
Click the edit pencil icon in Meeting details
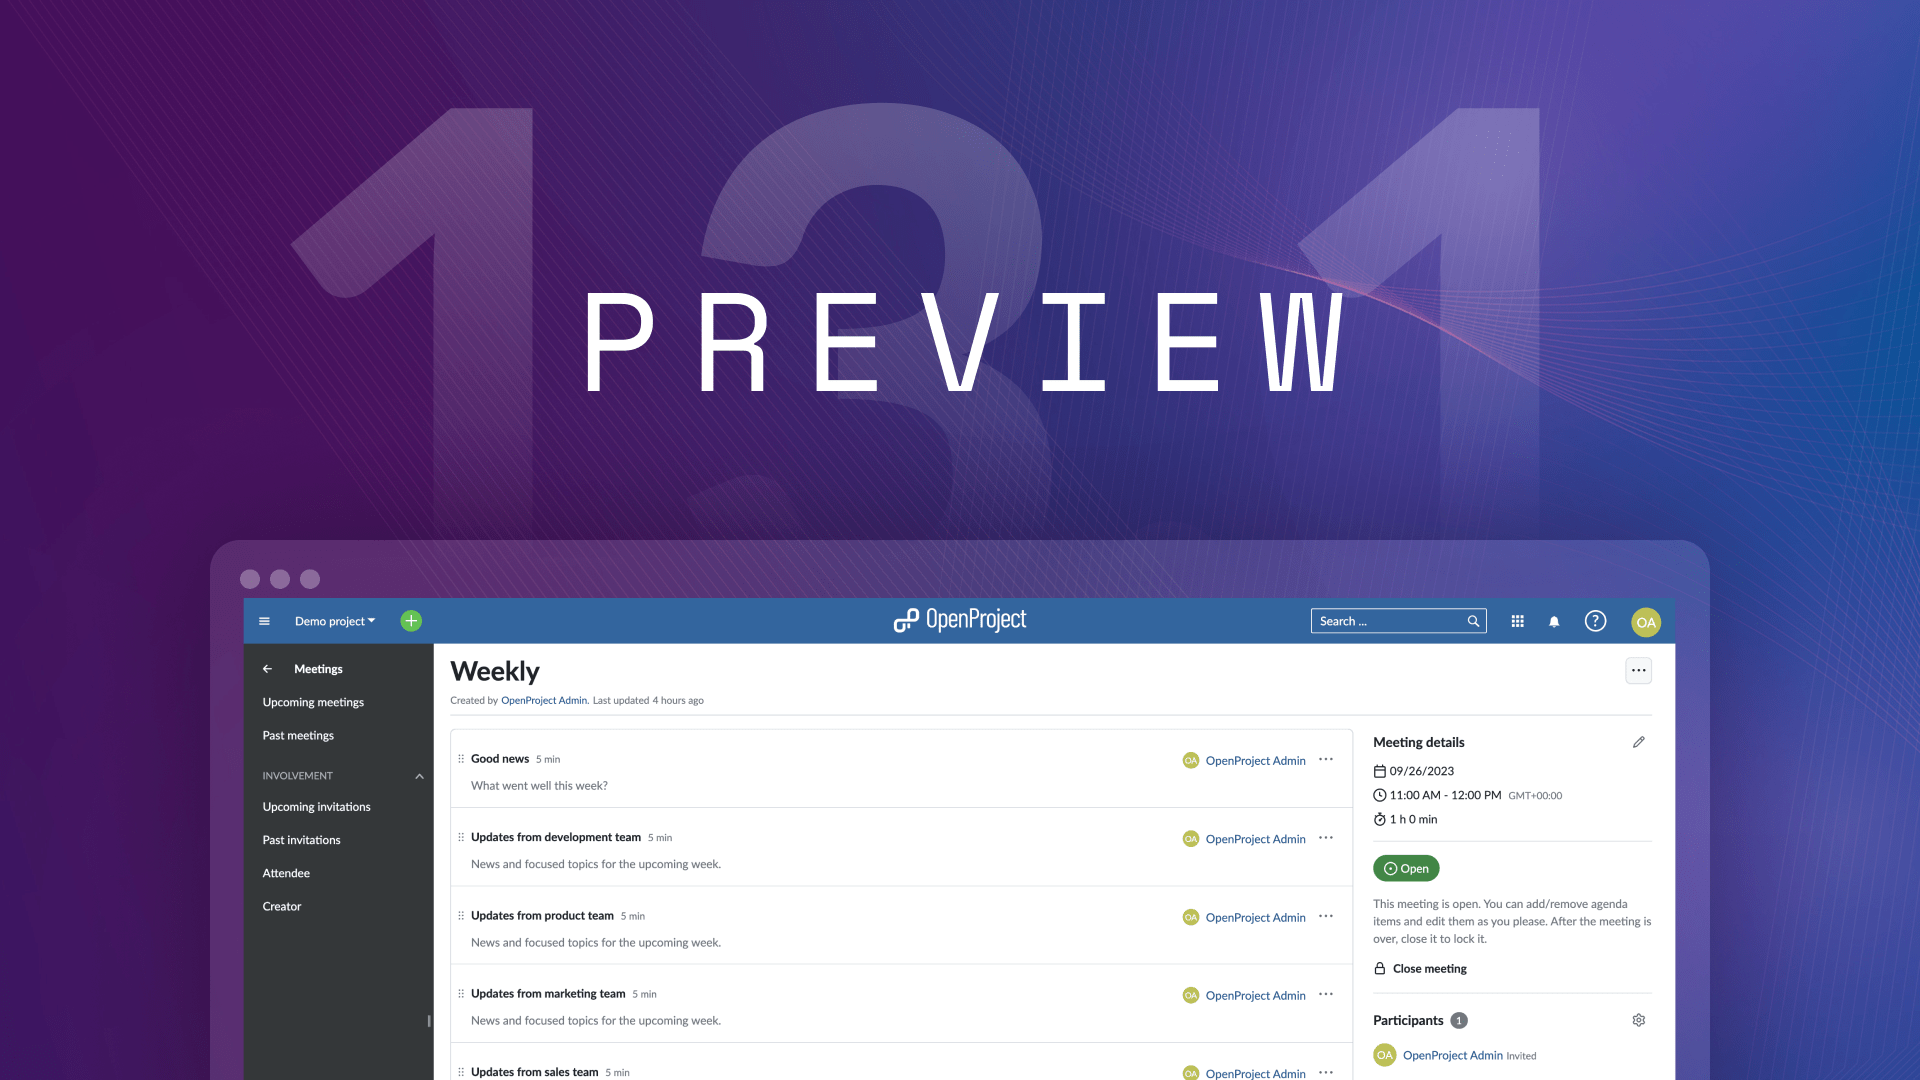[x=1638, y=741]
